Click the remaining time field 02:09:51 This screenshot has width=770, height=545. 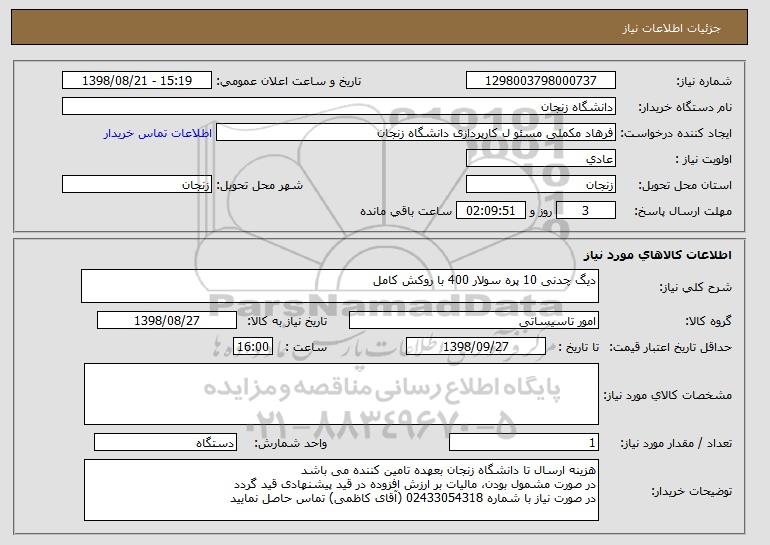(491, 211)
